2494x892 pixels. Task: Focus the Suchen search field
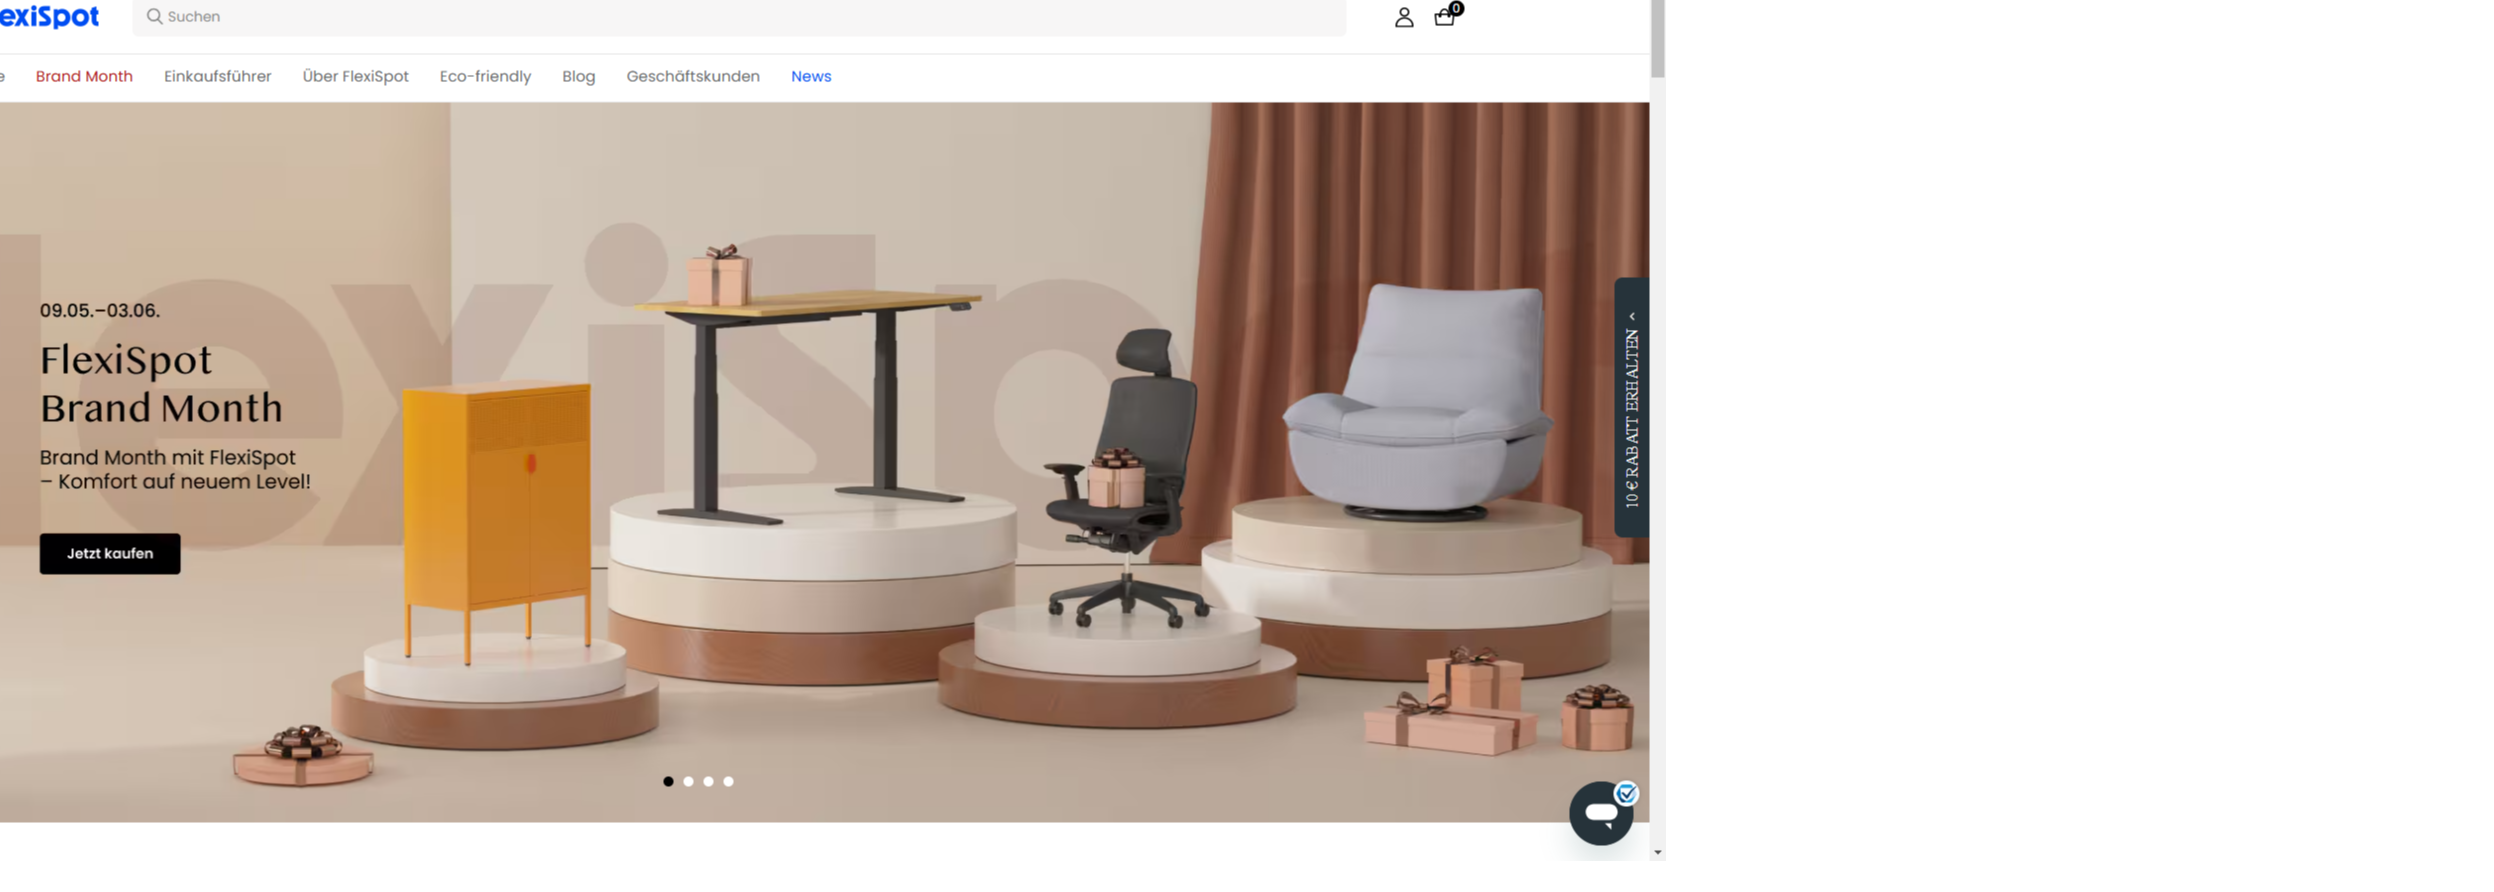coord(739,17)
